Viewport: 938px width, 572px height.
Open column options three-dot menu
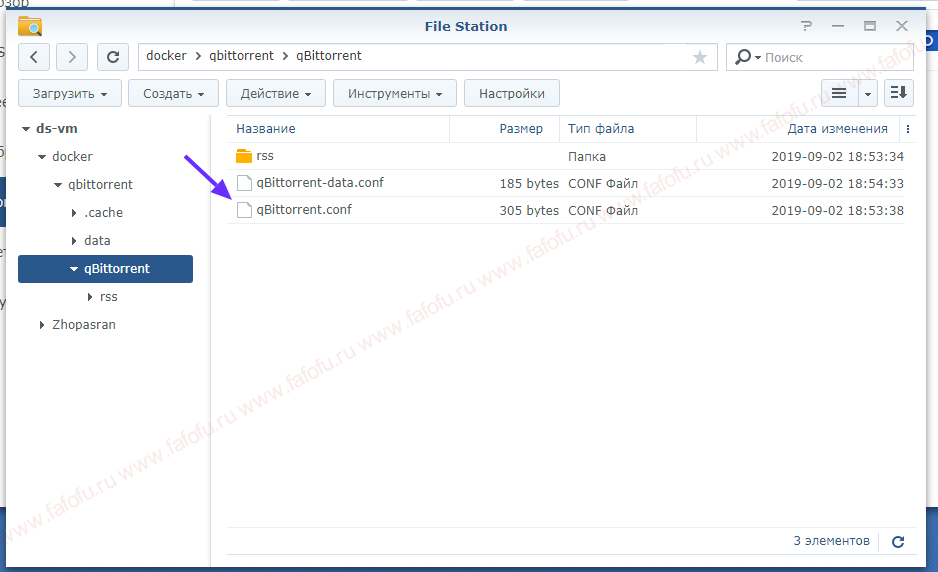click(907, 129)
